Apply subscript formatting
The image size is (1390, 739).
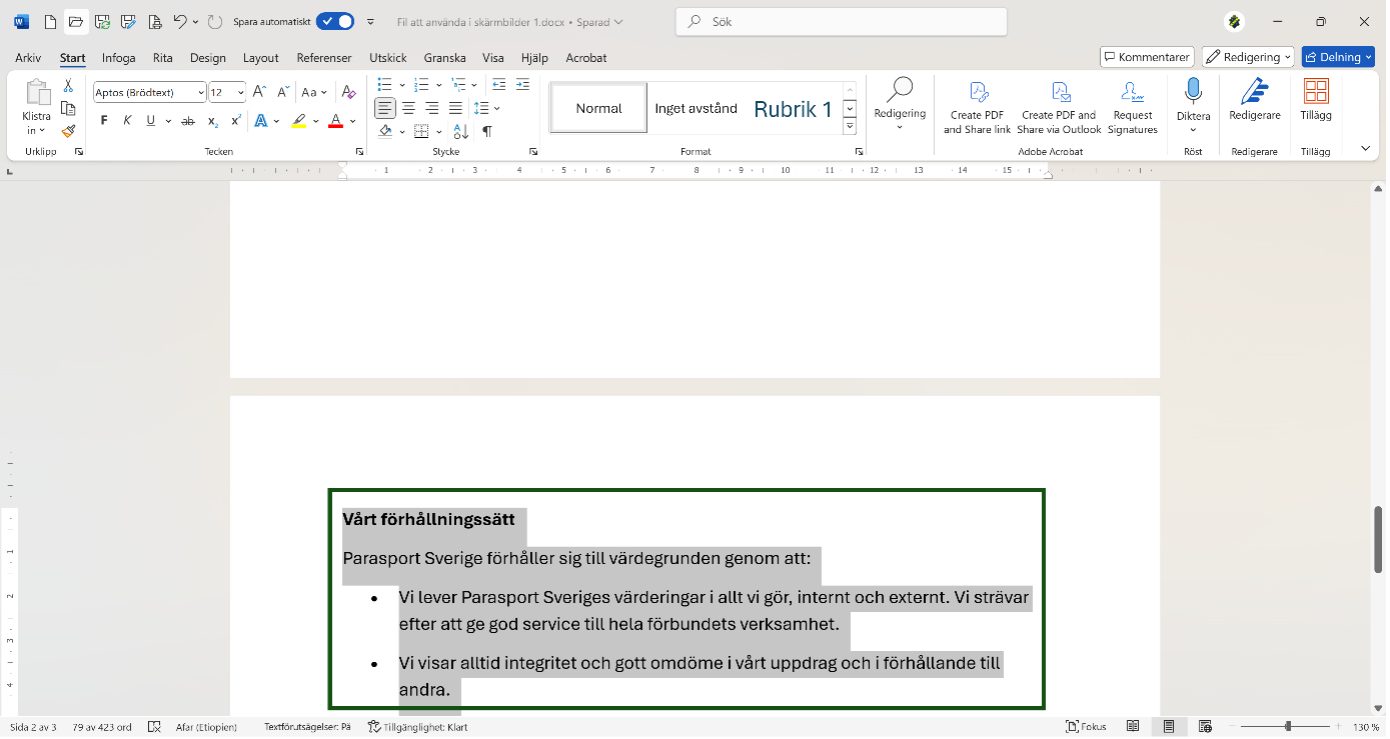coord(213,121)
